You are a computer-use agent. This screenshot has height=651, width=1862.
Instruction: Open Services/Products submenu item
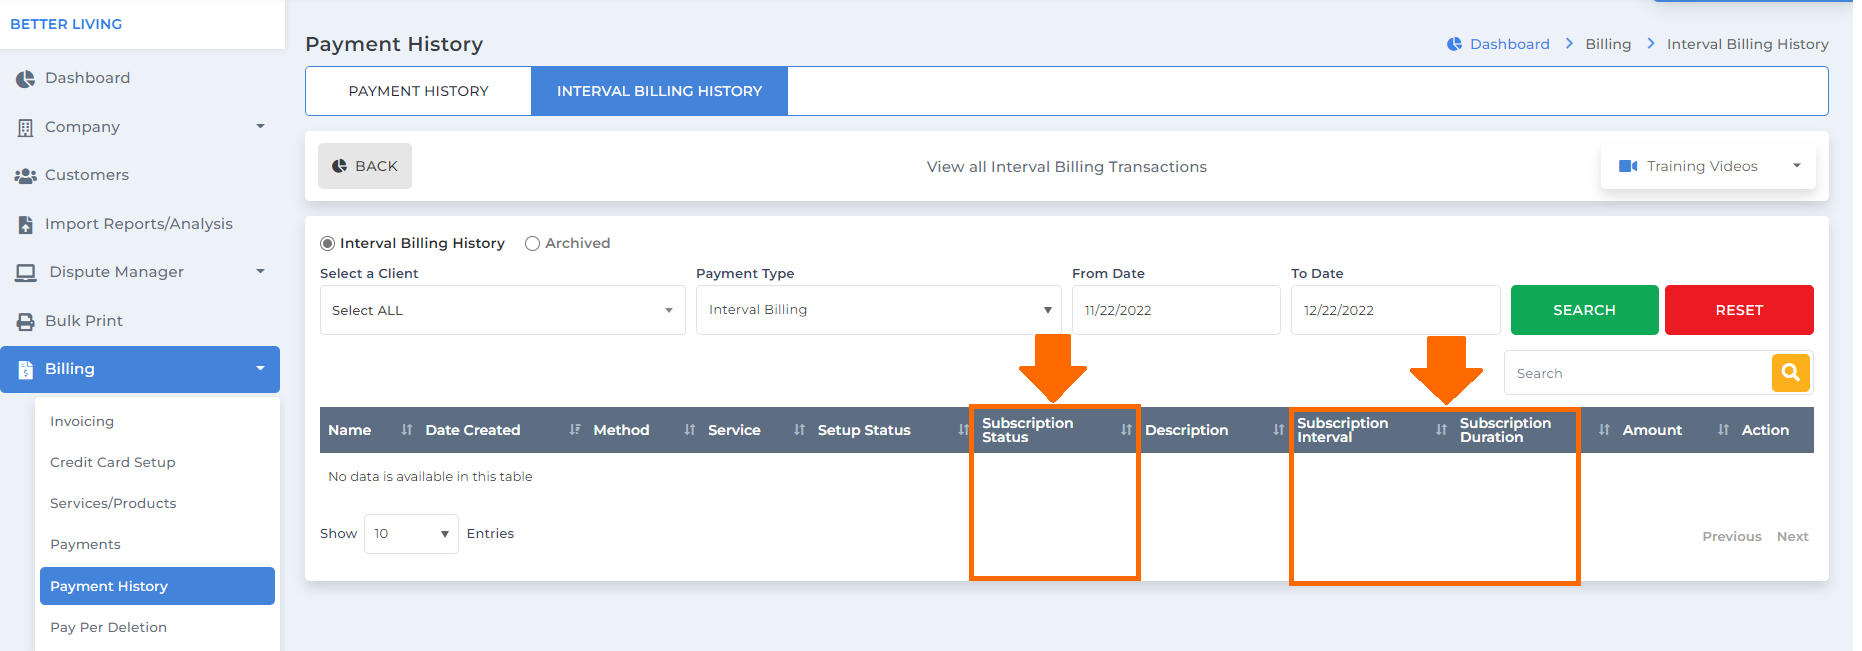113,504
